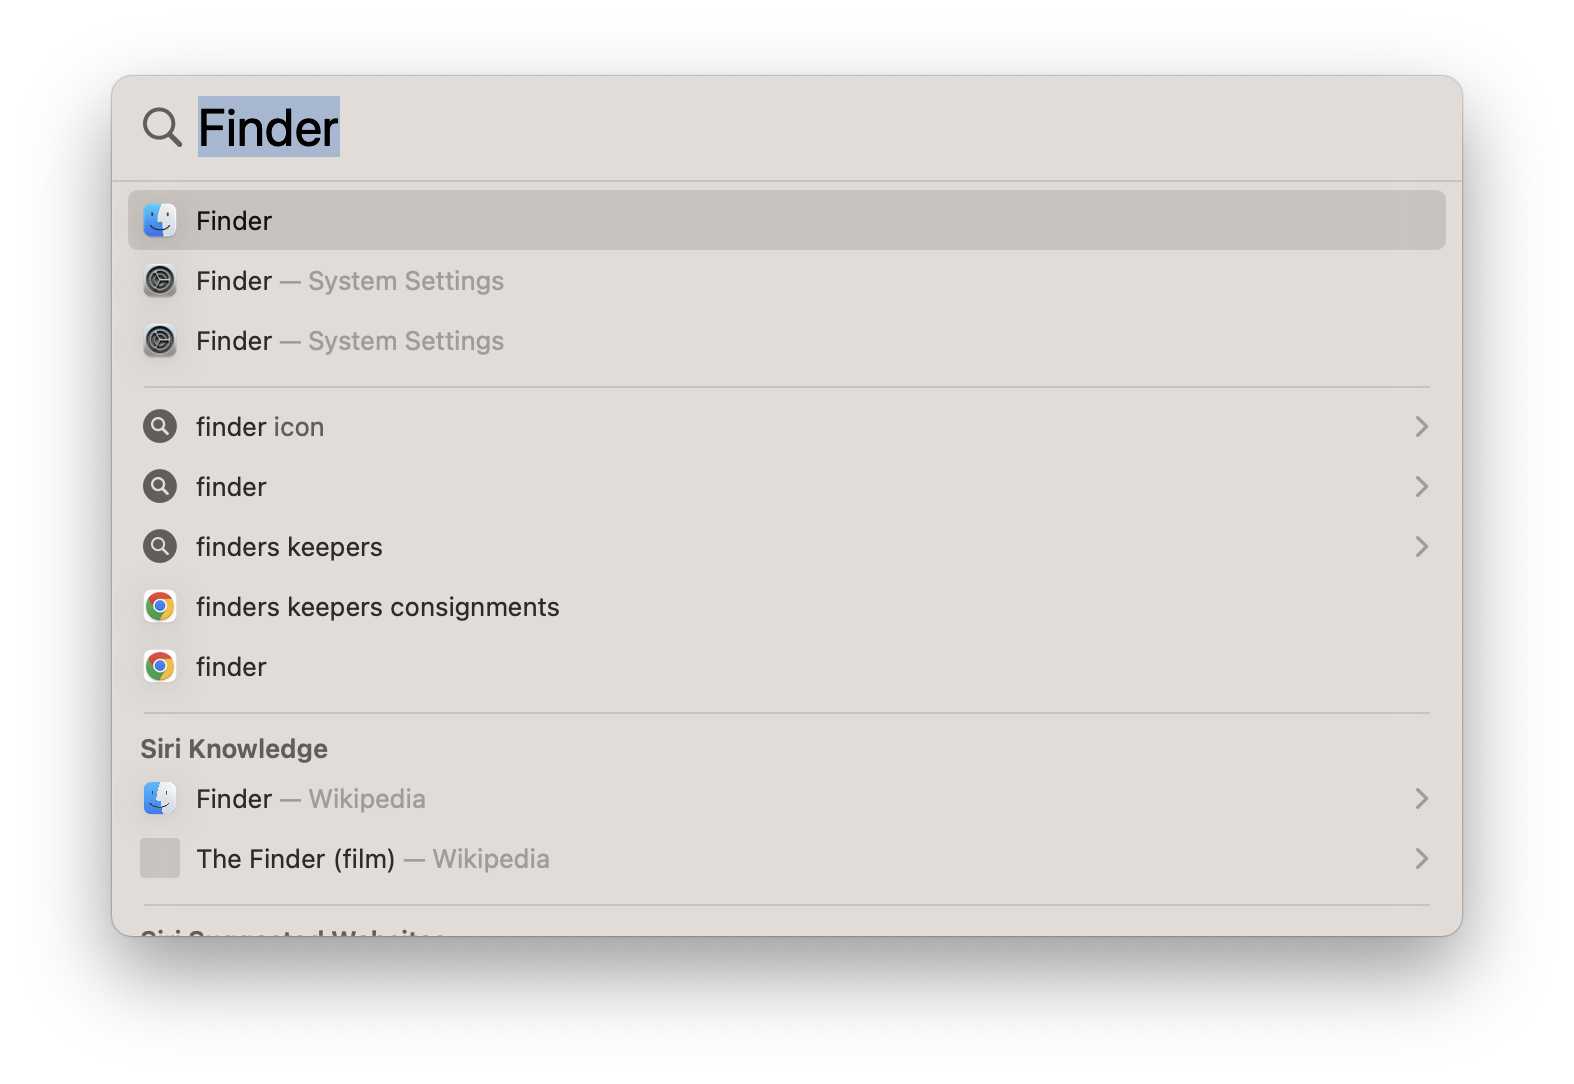Click the search icon beside 'finders keepers'
Viewport: 1574px width, 1084px height.
(160, 547)
